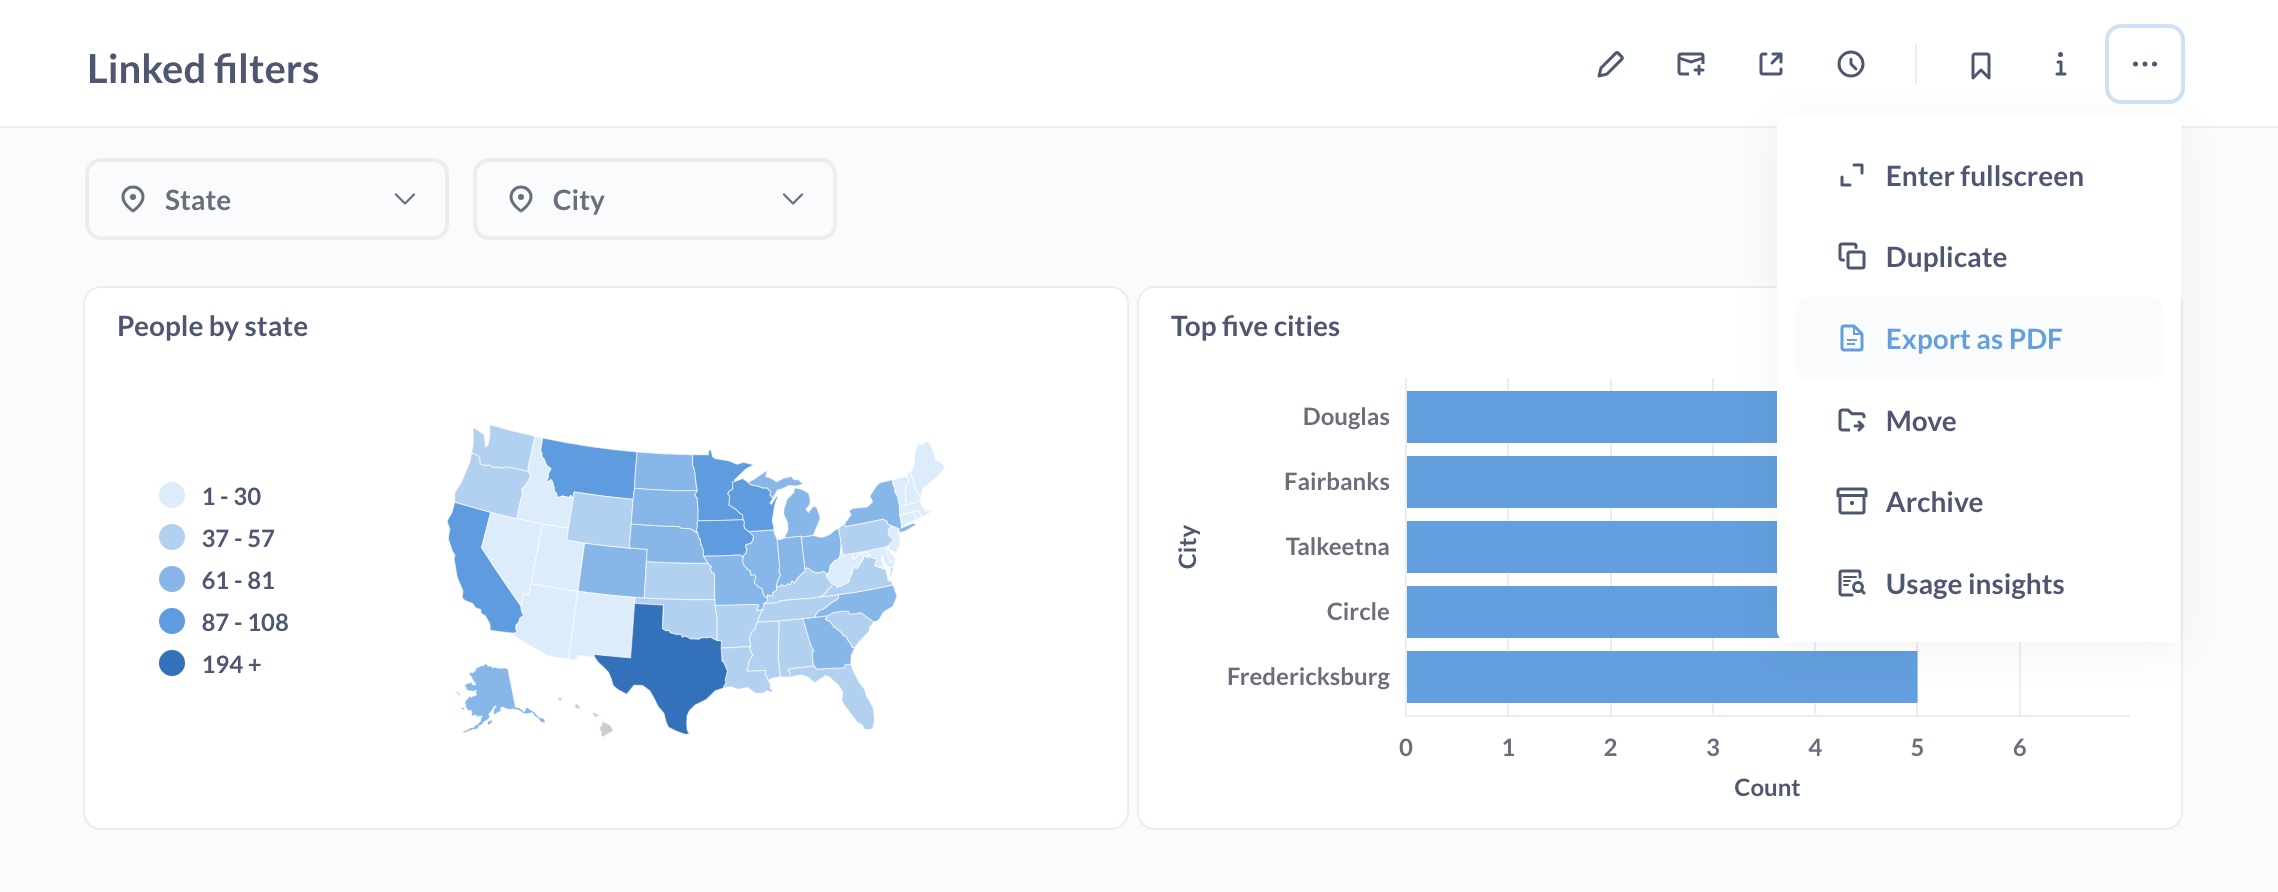Click the sharing arrow icon
2278x892 pixels.
[x=1771, y=65]
